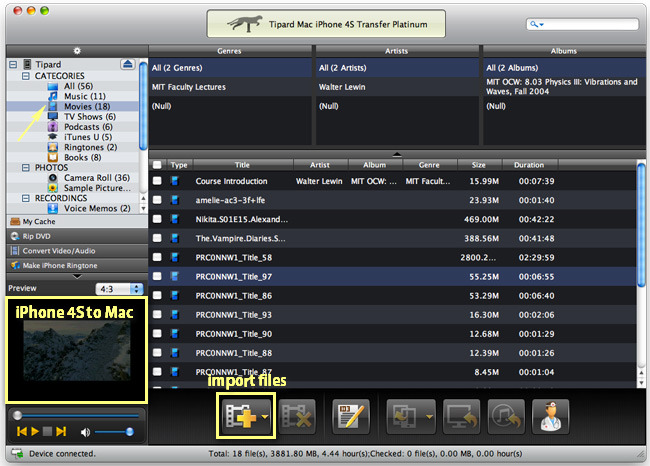Check the amelie-ac3-3f+lfe row checkbox
The image size is (650, 466).
coord(157,200)
